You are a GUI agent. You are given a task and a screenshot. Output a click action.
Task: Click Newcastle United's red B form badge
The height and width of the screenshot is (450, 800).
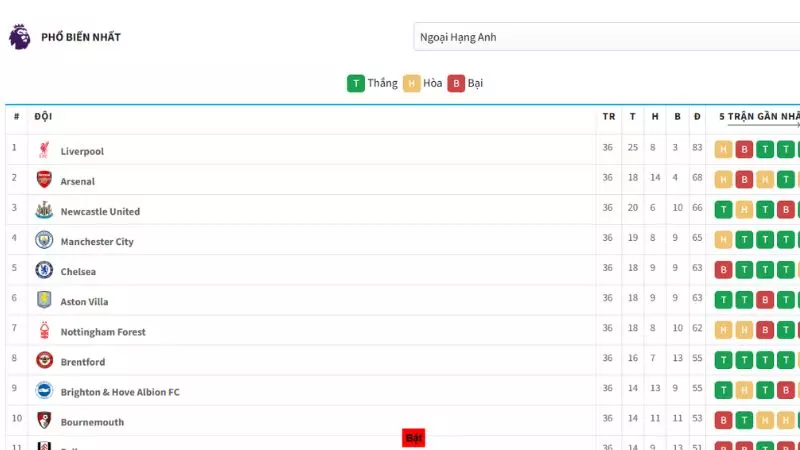[786, 210]
